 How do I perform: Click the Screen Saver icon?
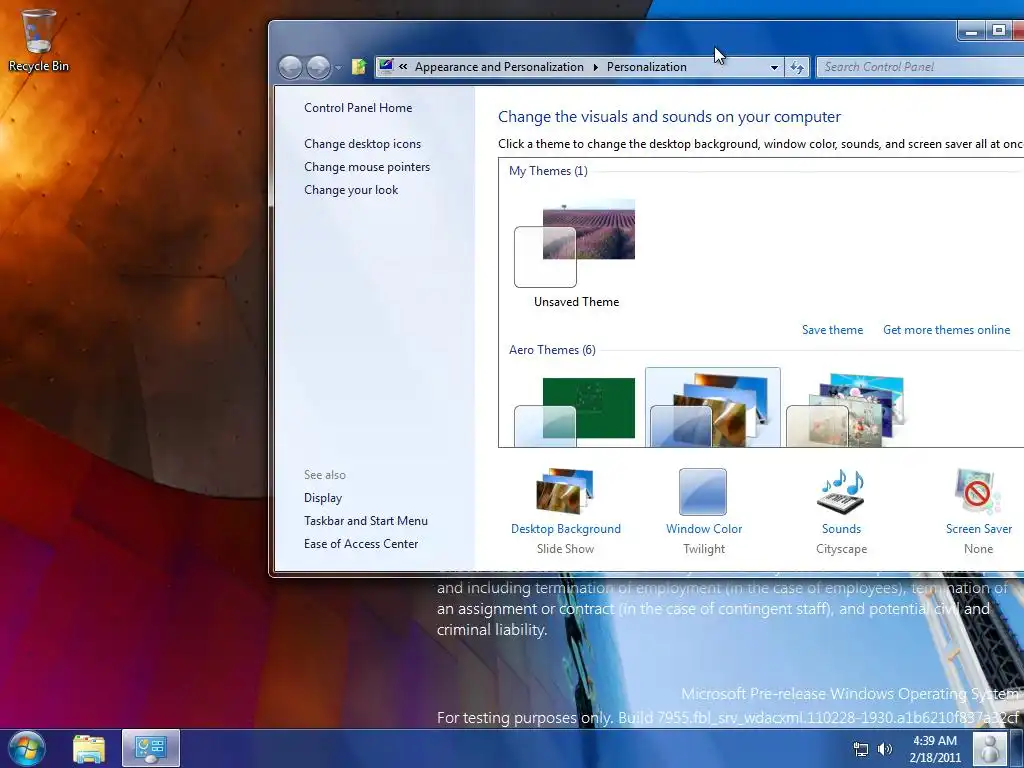(978, 492)
